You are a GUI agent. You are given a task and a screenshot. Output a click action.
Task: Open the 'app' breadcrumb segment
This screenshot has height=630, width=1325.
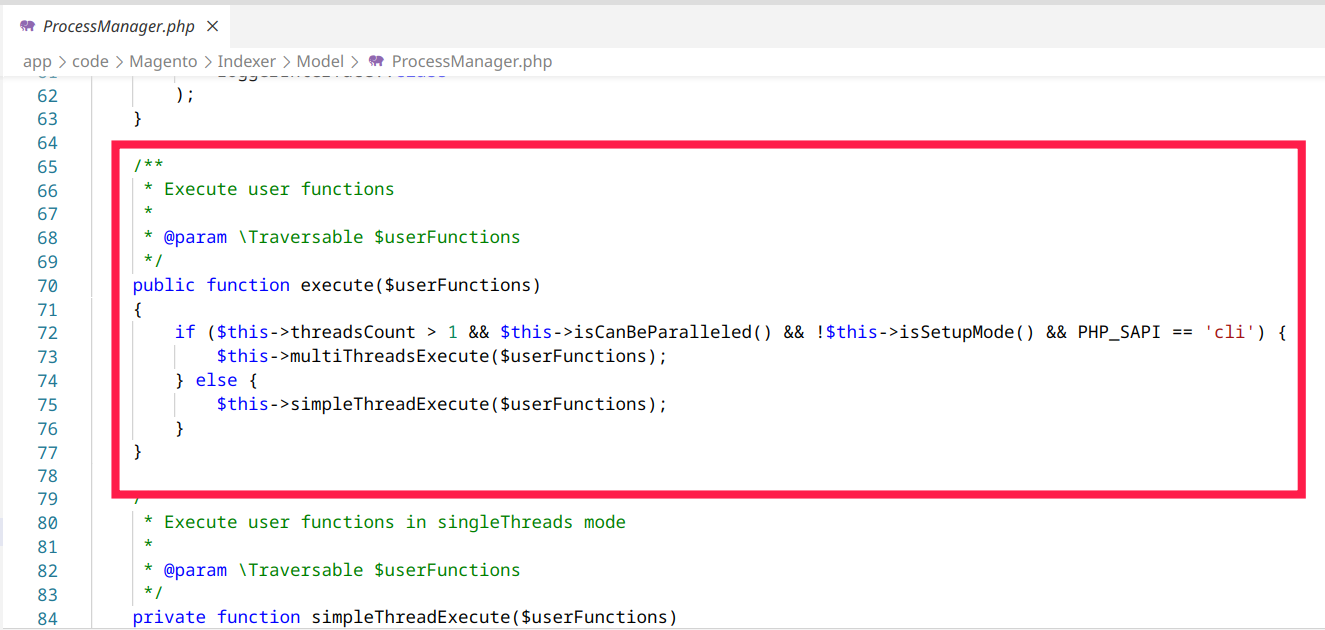(37, 62)
